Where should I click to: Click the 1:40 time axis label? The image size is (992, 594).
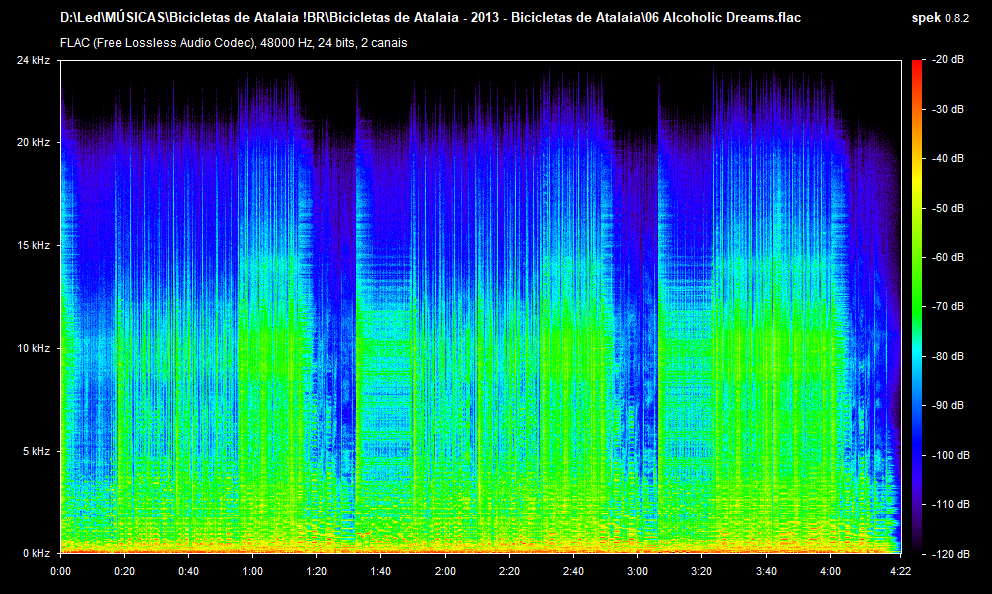coord(380,571)
